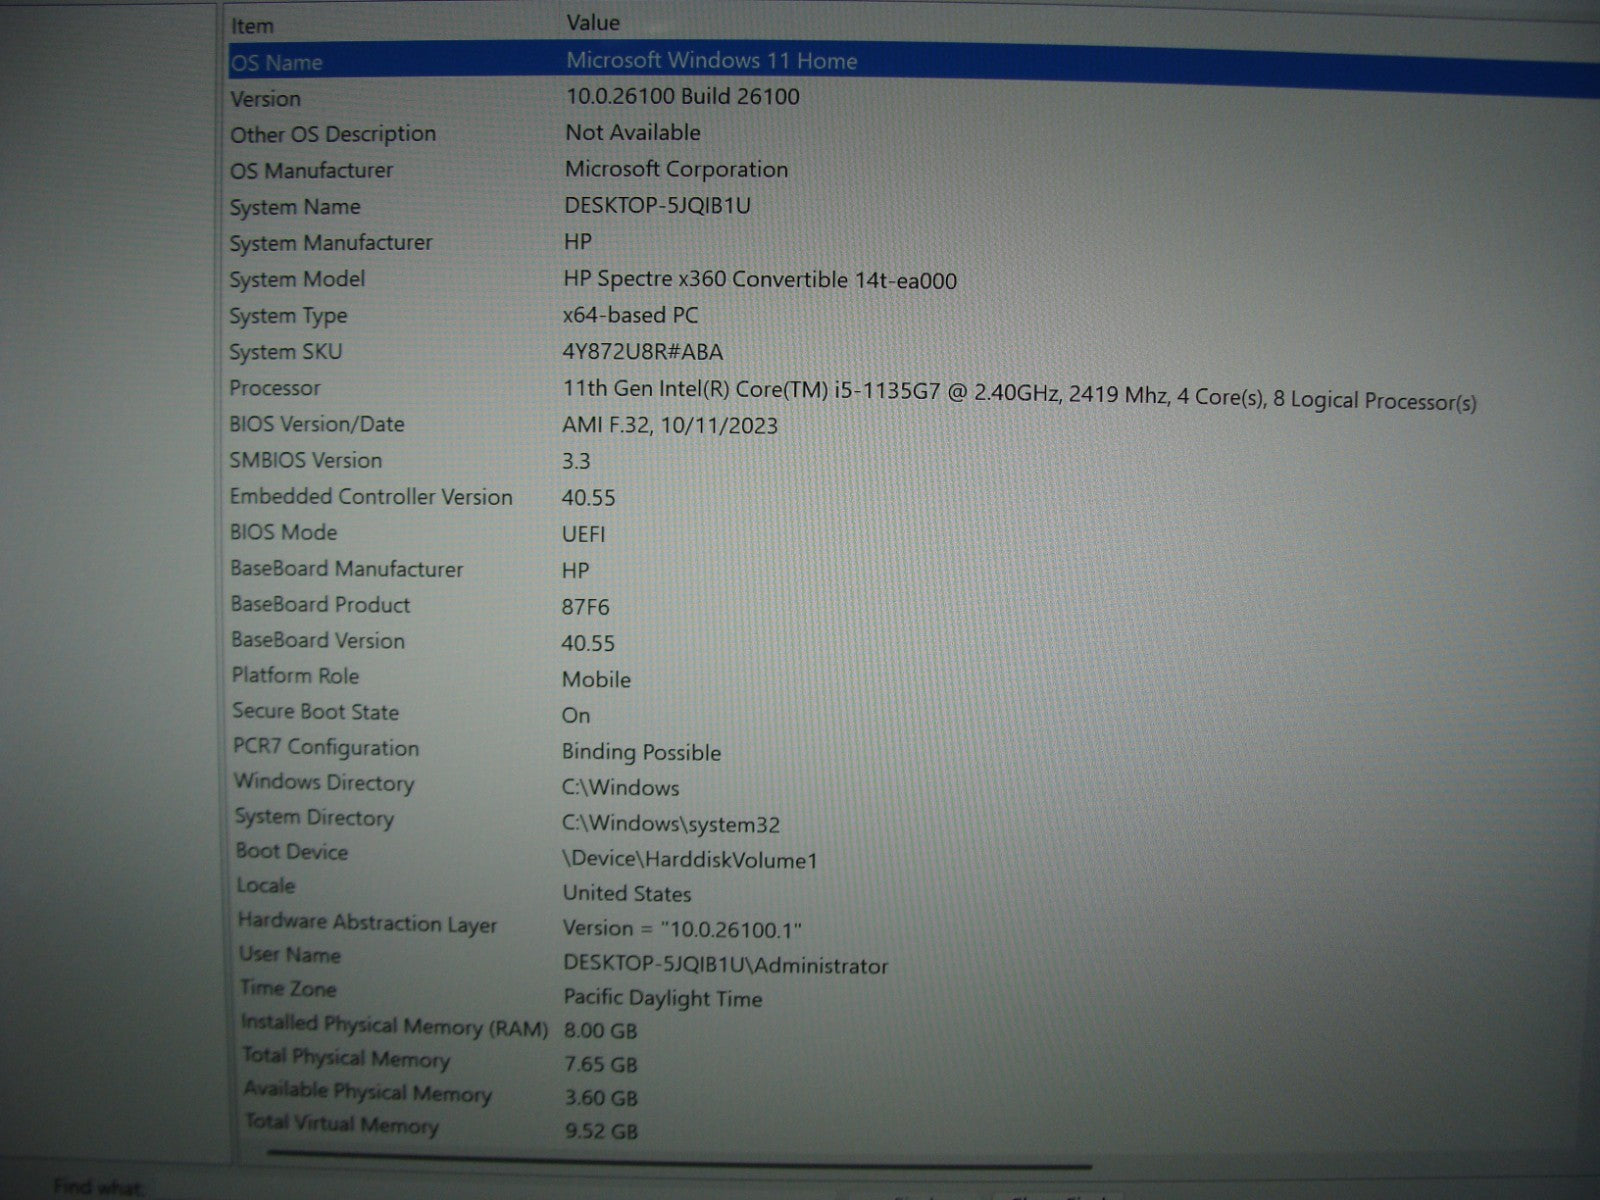
Task: Select the Version row
Action: tap(265, 99)
